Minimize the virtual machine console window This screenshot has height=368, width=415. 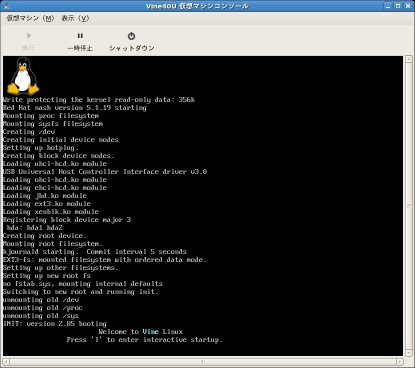[x=388, y=6]
